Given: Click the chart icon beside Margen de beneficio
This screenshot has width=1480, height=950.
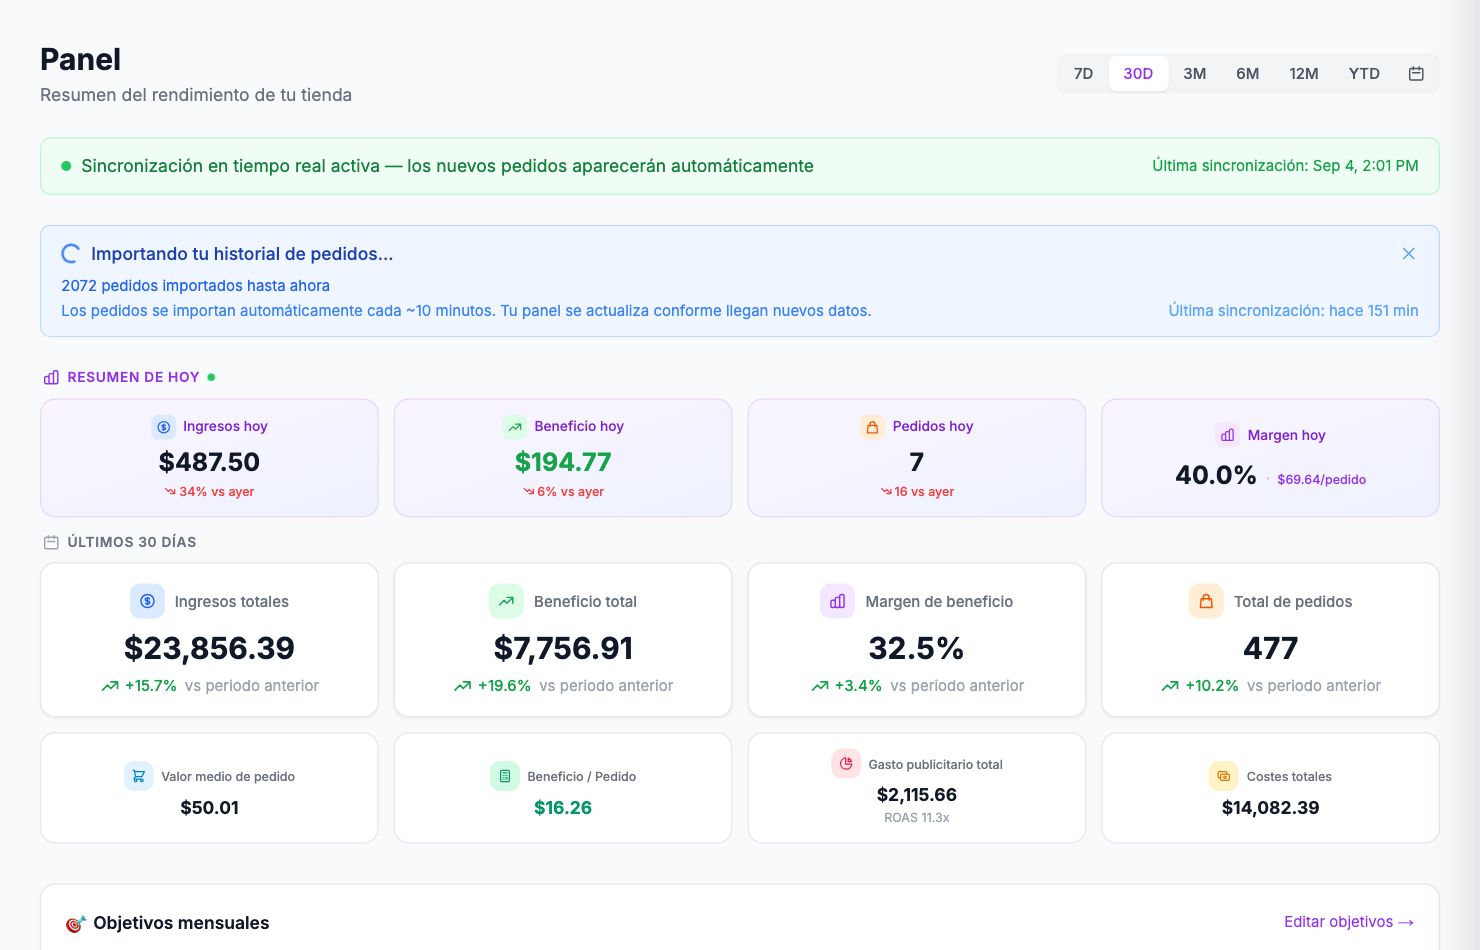Looking at the screenshot, I should click(x=837, y=601).
